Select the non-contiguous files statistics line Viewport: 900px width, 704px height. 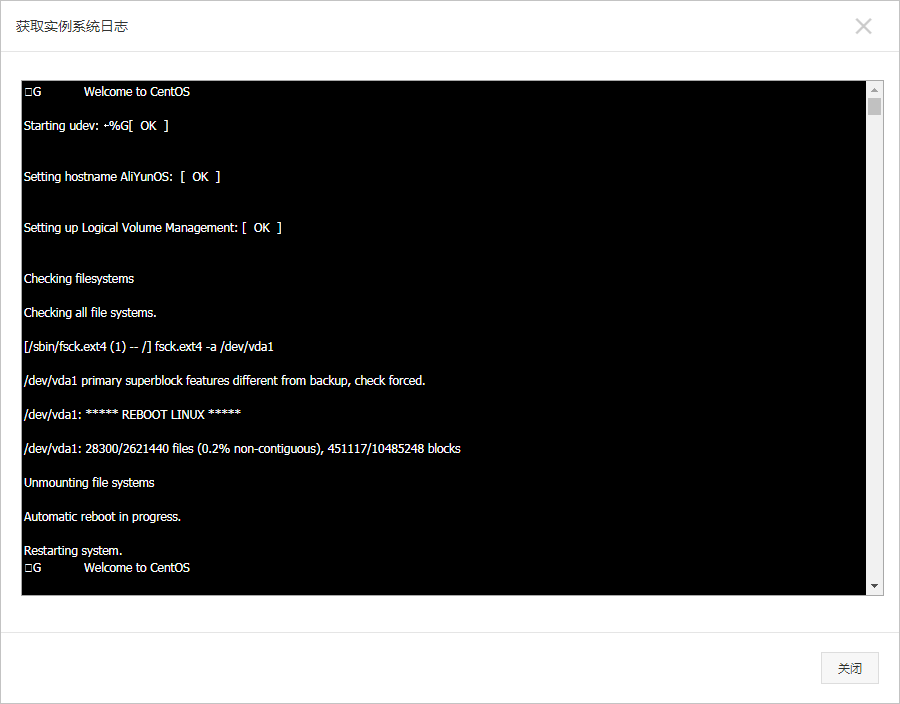click(242, 449)
